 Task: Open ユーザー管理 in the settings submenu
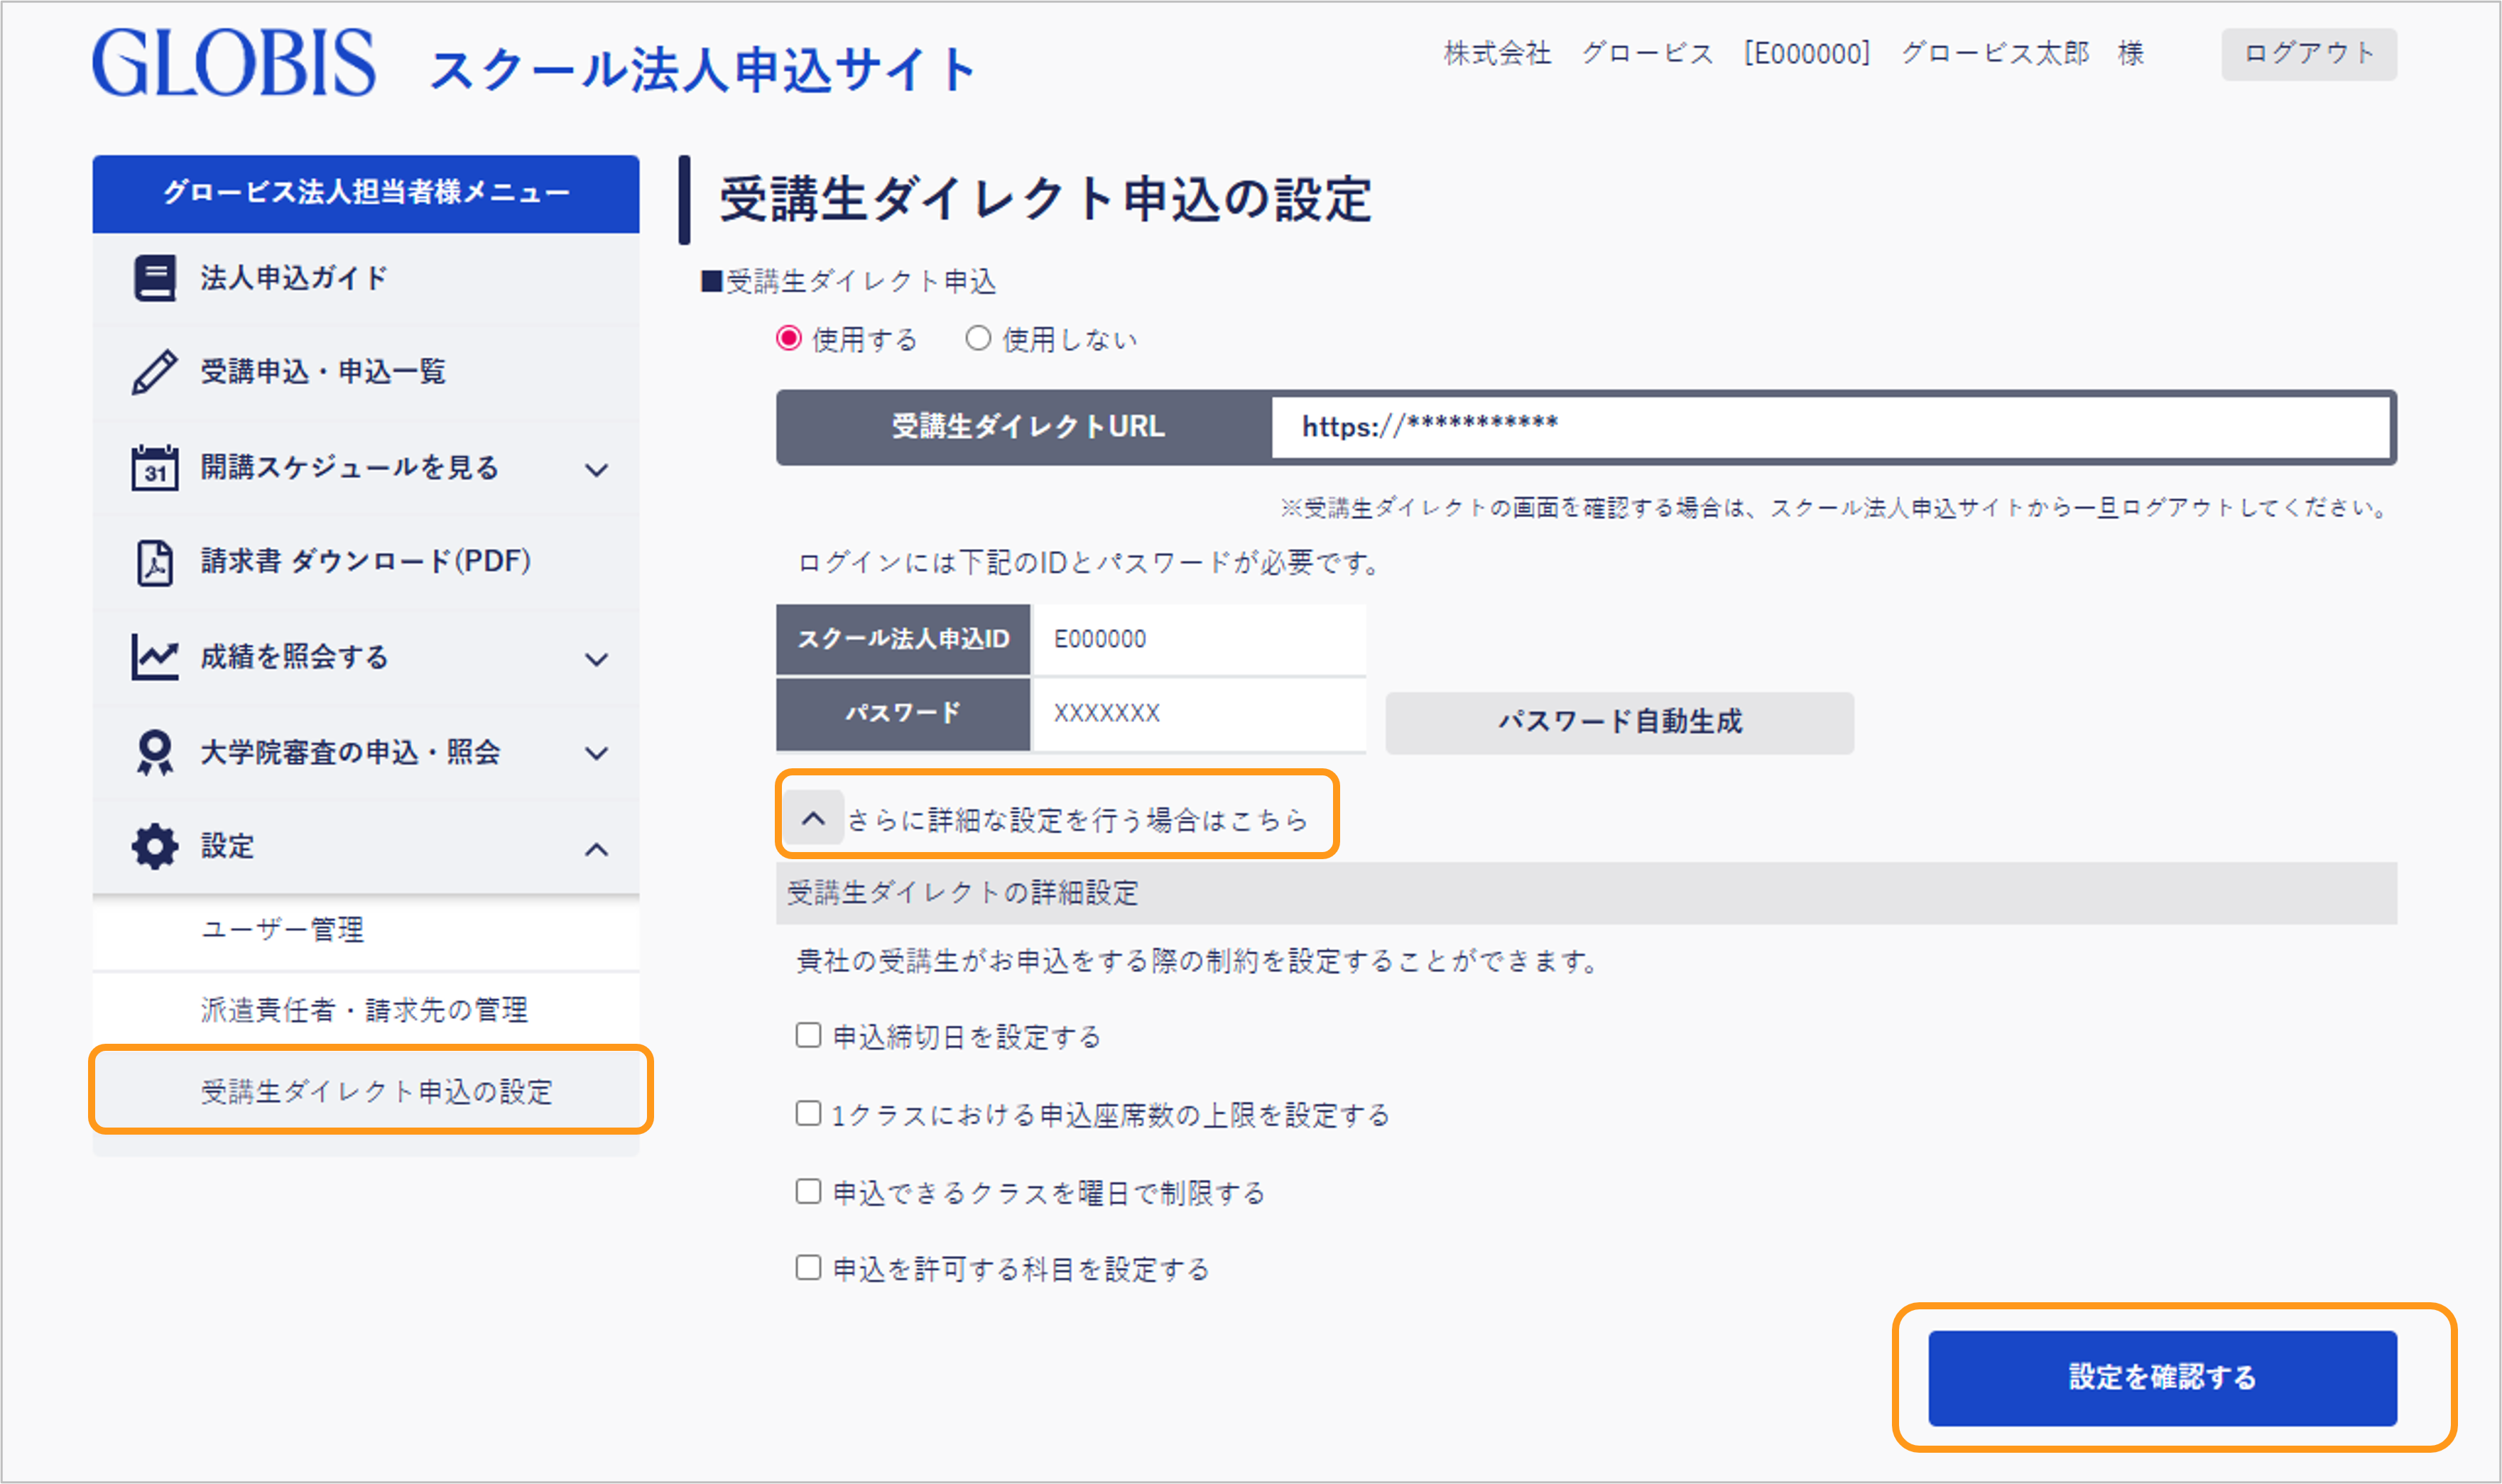(x=283, y=930)
